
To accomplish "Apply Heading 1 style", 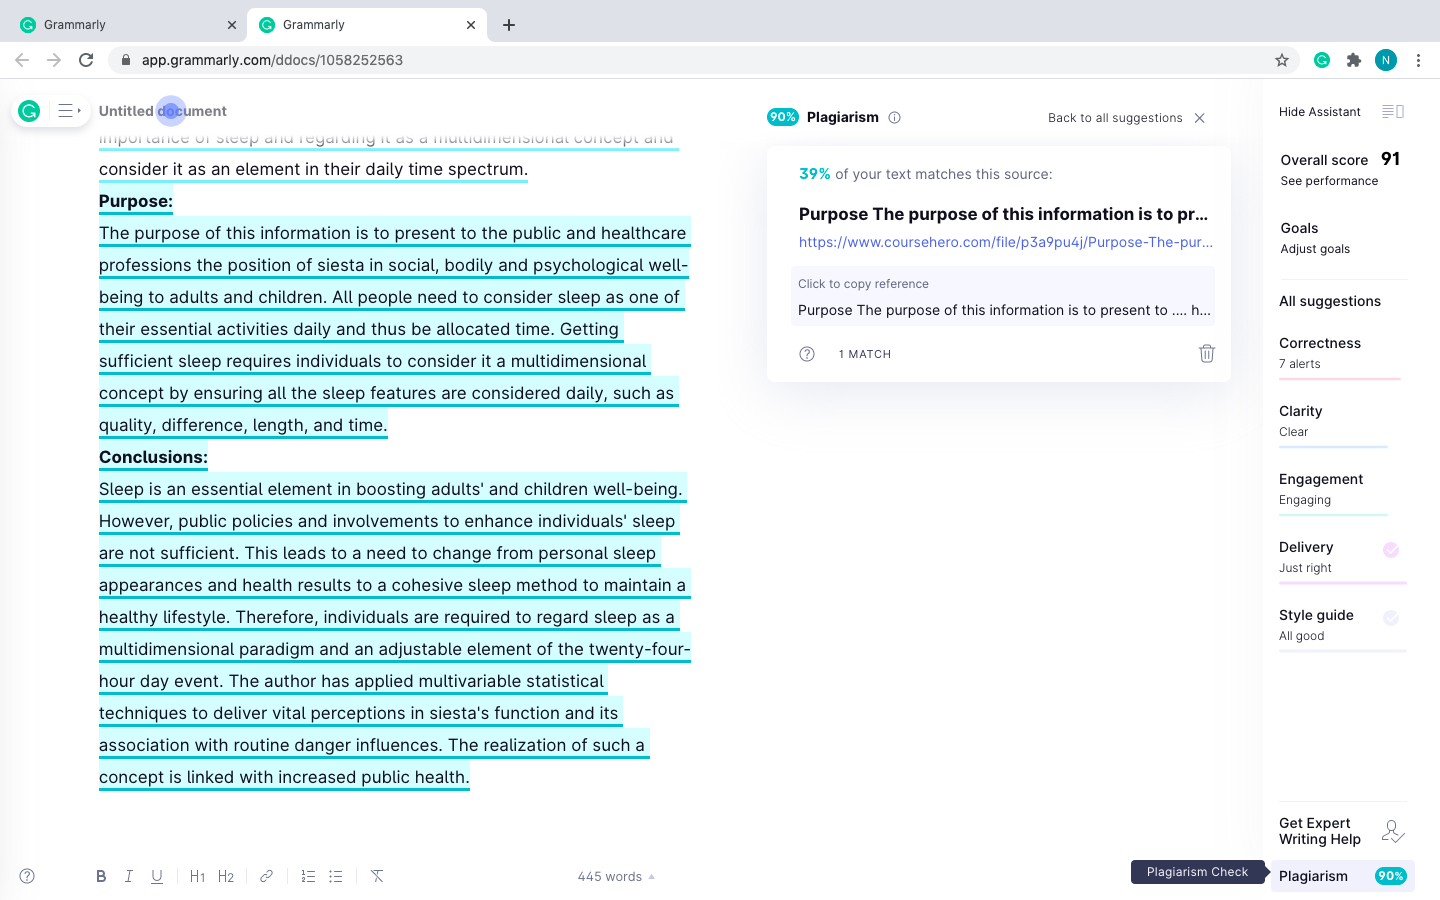I will pyautogui.click(x=197, y=876).
